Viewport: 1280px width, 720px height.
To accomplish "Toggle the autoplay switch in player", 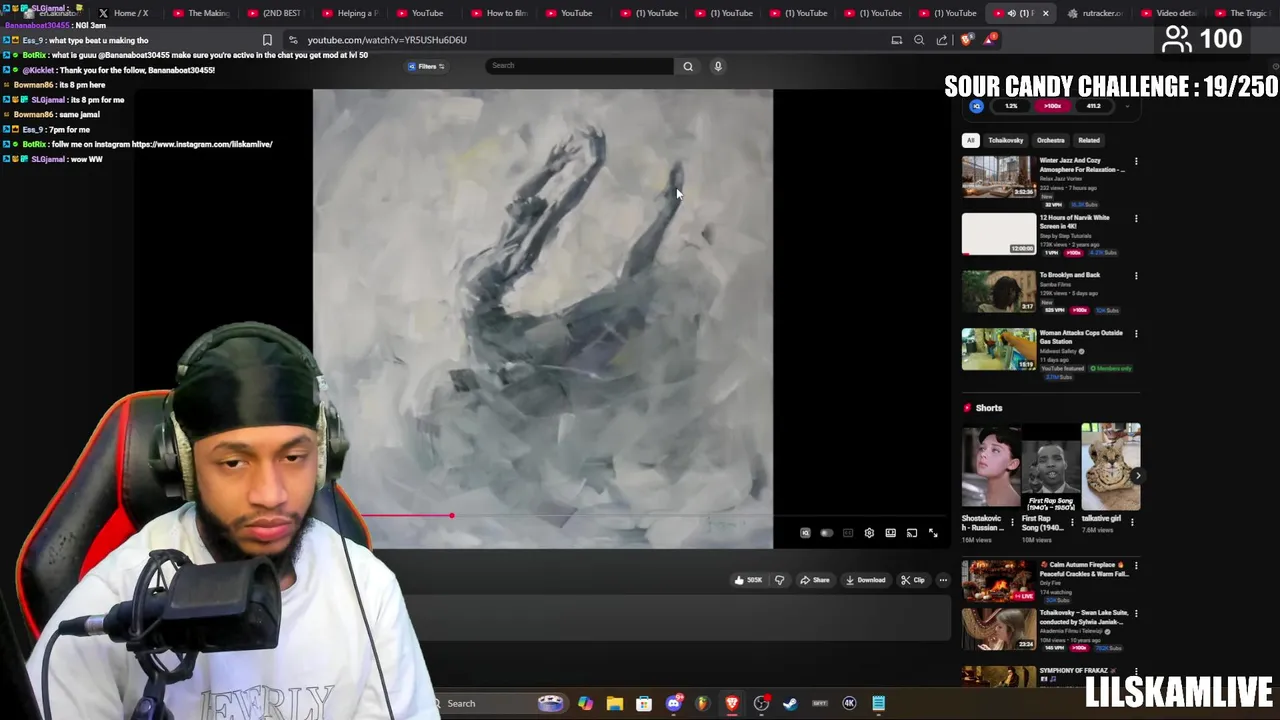I will pyautogui.click(x=826, y=533).
